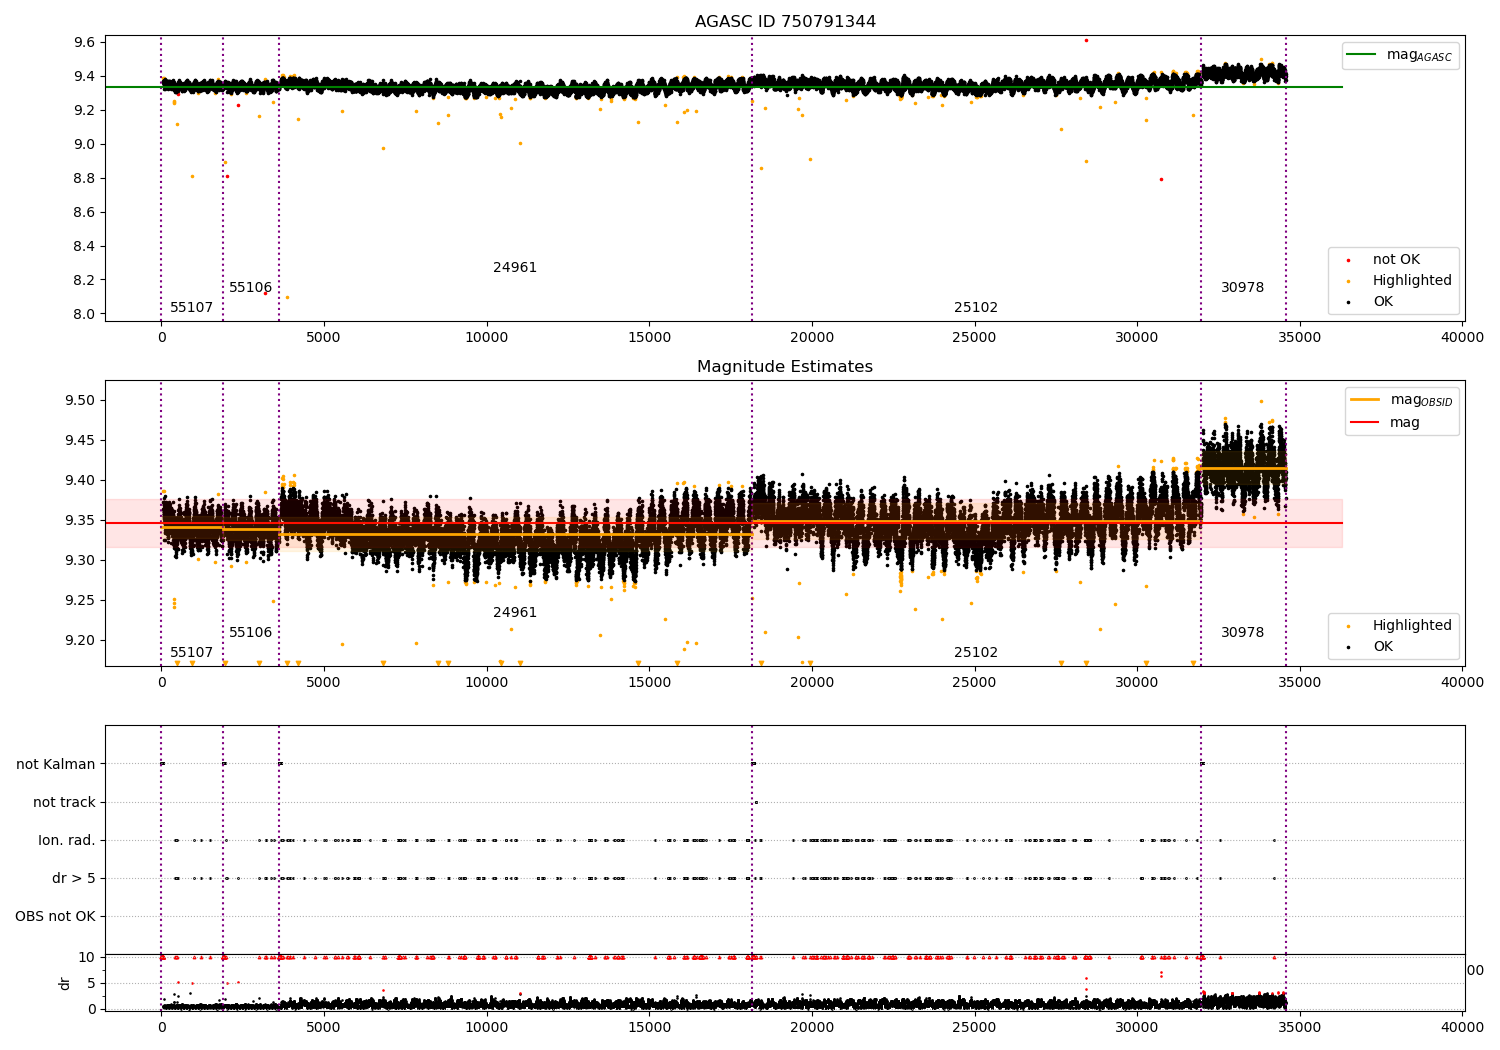Click the 9.20 y-axis tick label
Screen dimensions: 1500x1050
point(80,640)
